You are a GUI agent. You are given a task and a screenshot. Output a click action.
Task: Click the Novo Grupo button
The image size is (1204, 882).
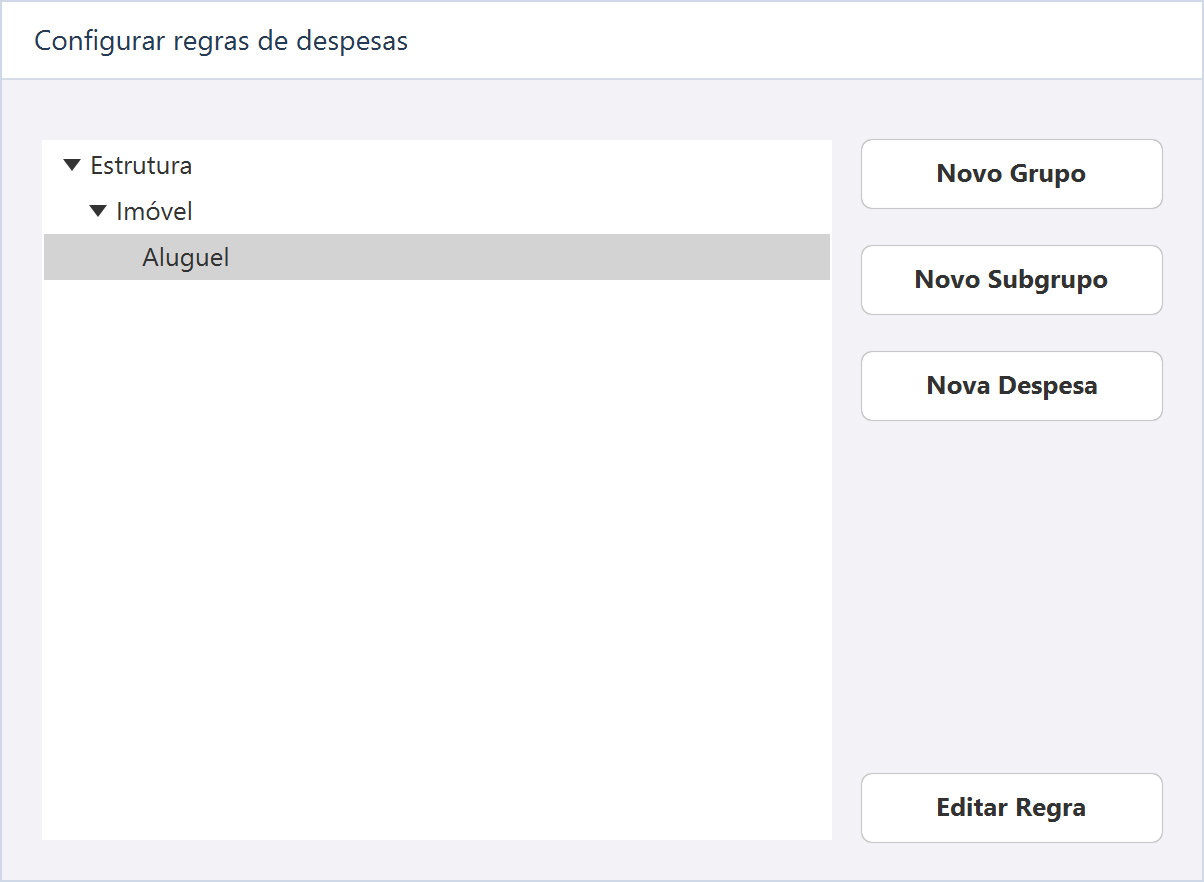[1011, 174]
